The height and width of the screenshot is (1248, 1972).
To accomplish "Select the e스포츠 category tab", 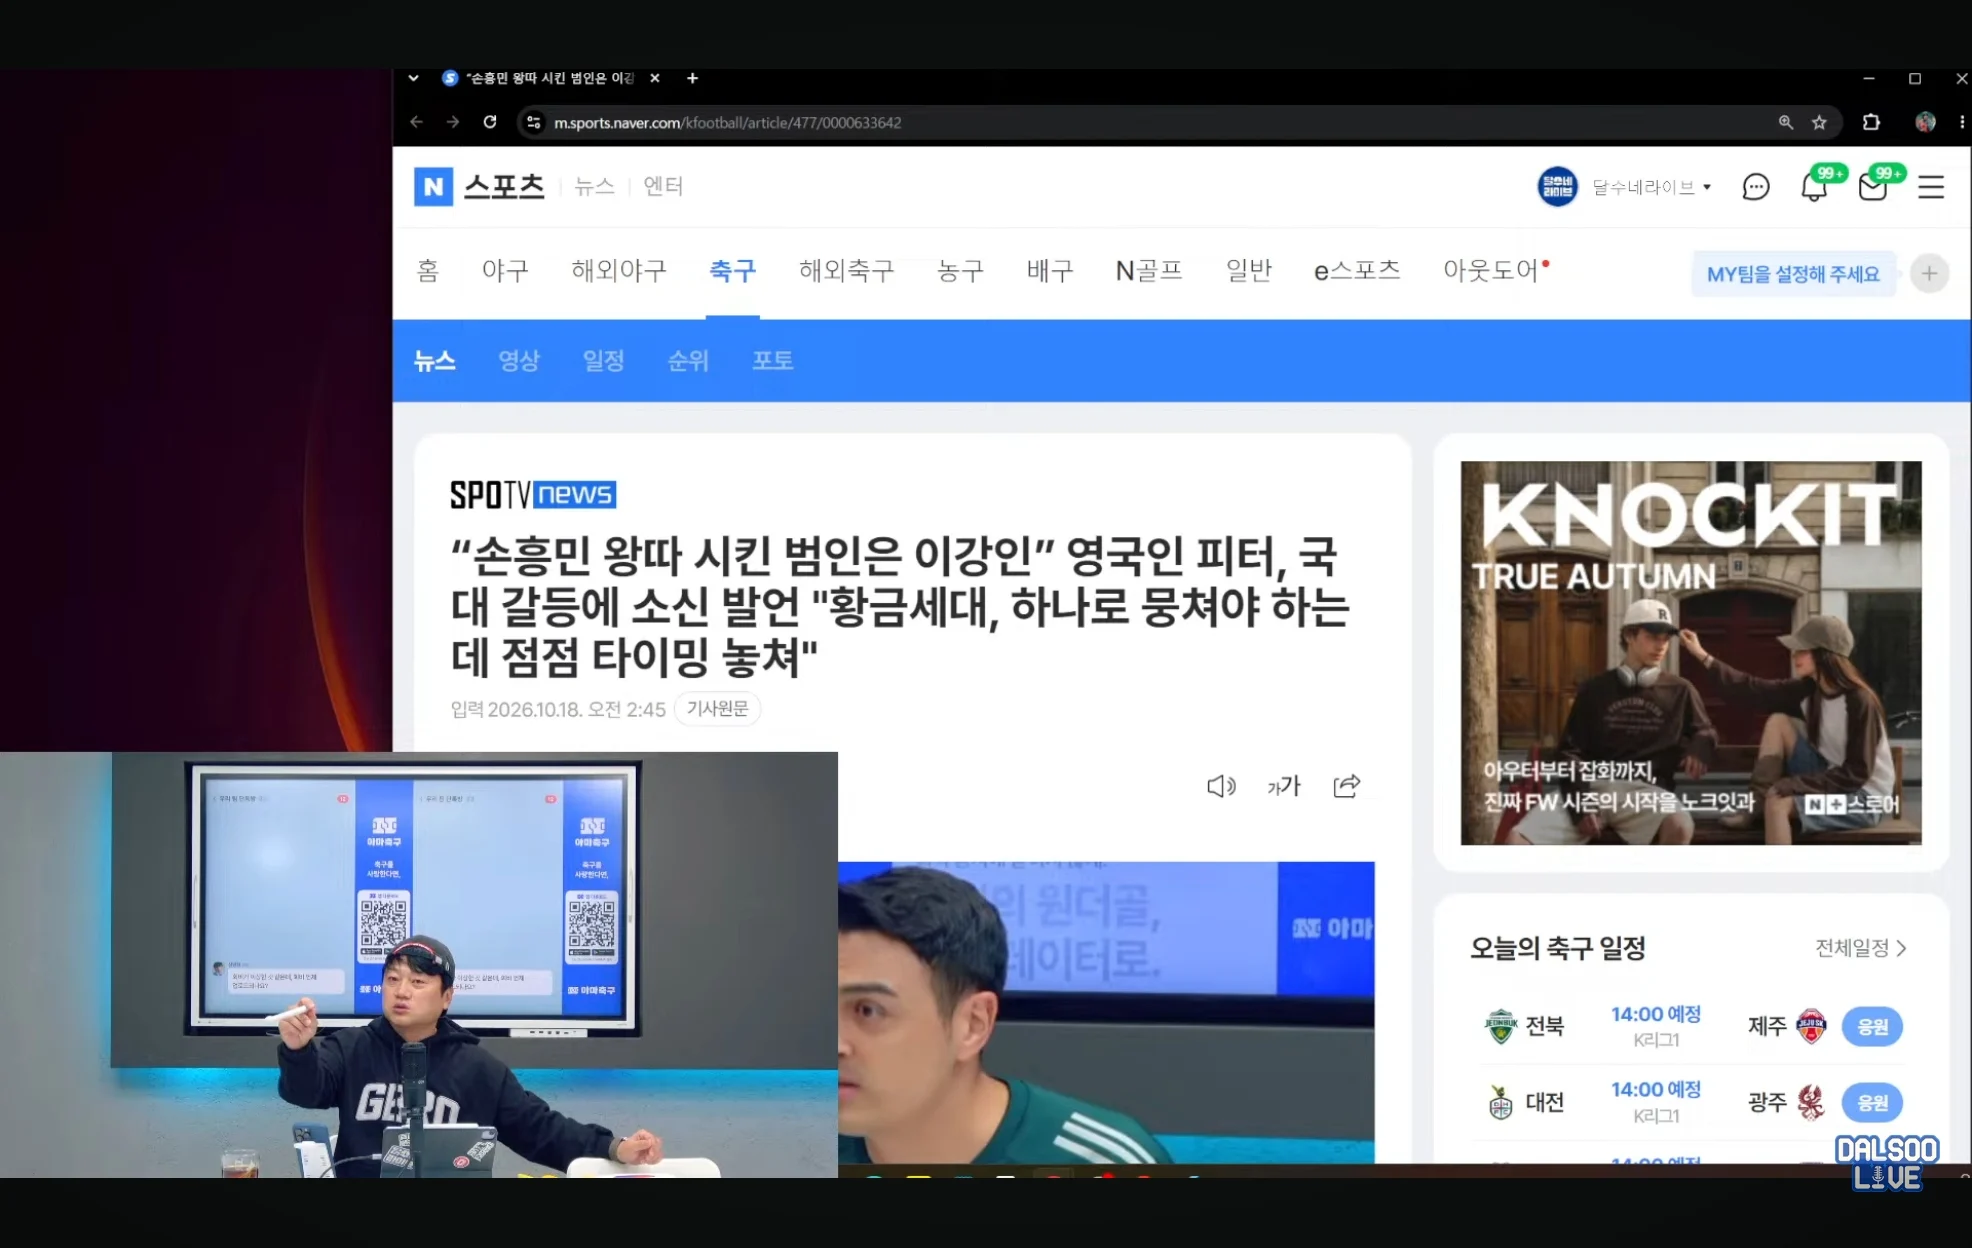I will [1357, 271].
